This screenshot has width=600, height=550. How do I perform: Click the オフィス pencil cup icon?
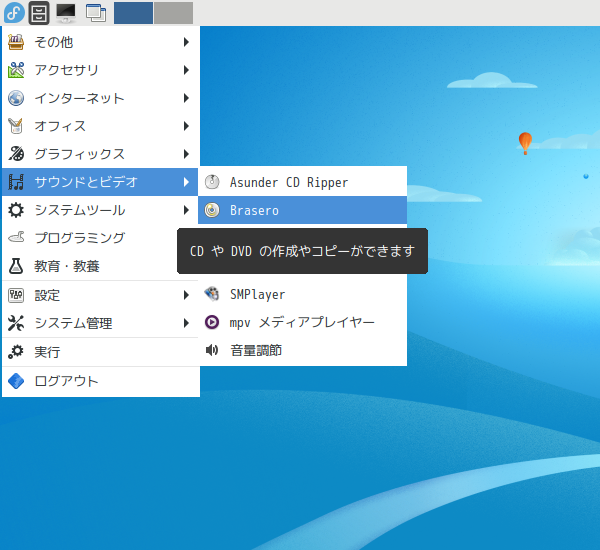coord(16,126)
